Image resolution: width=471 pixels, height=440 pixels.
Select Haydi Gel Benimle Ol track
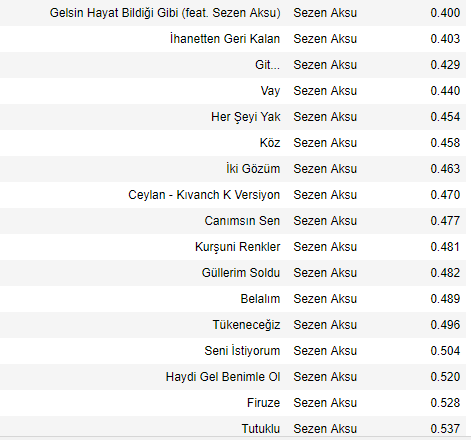tap(223, 377)
